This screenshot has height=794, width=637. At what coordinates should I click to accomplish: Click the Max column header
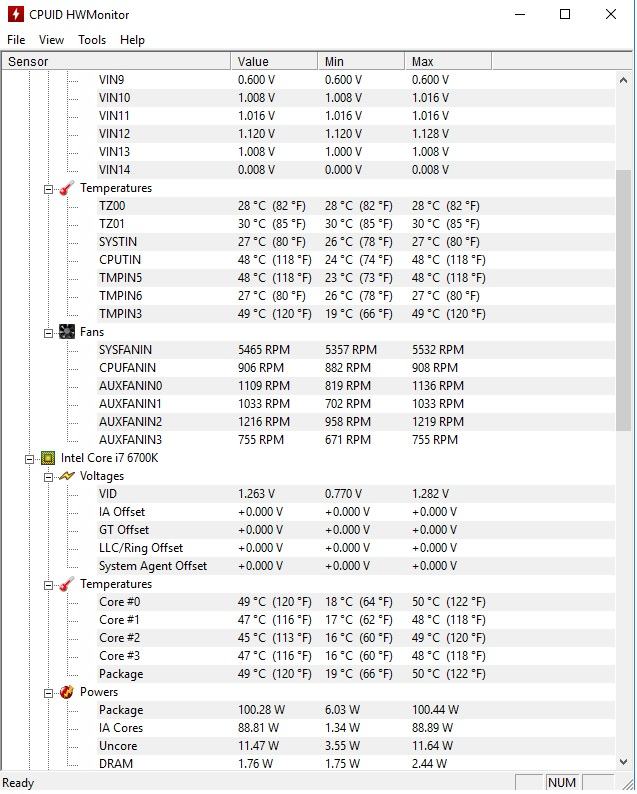pos(448,62)
